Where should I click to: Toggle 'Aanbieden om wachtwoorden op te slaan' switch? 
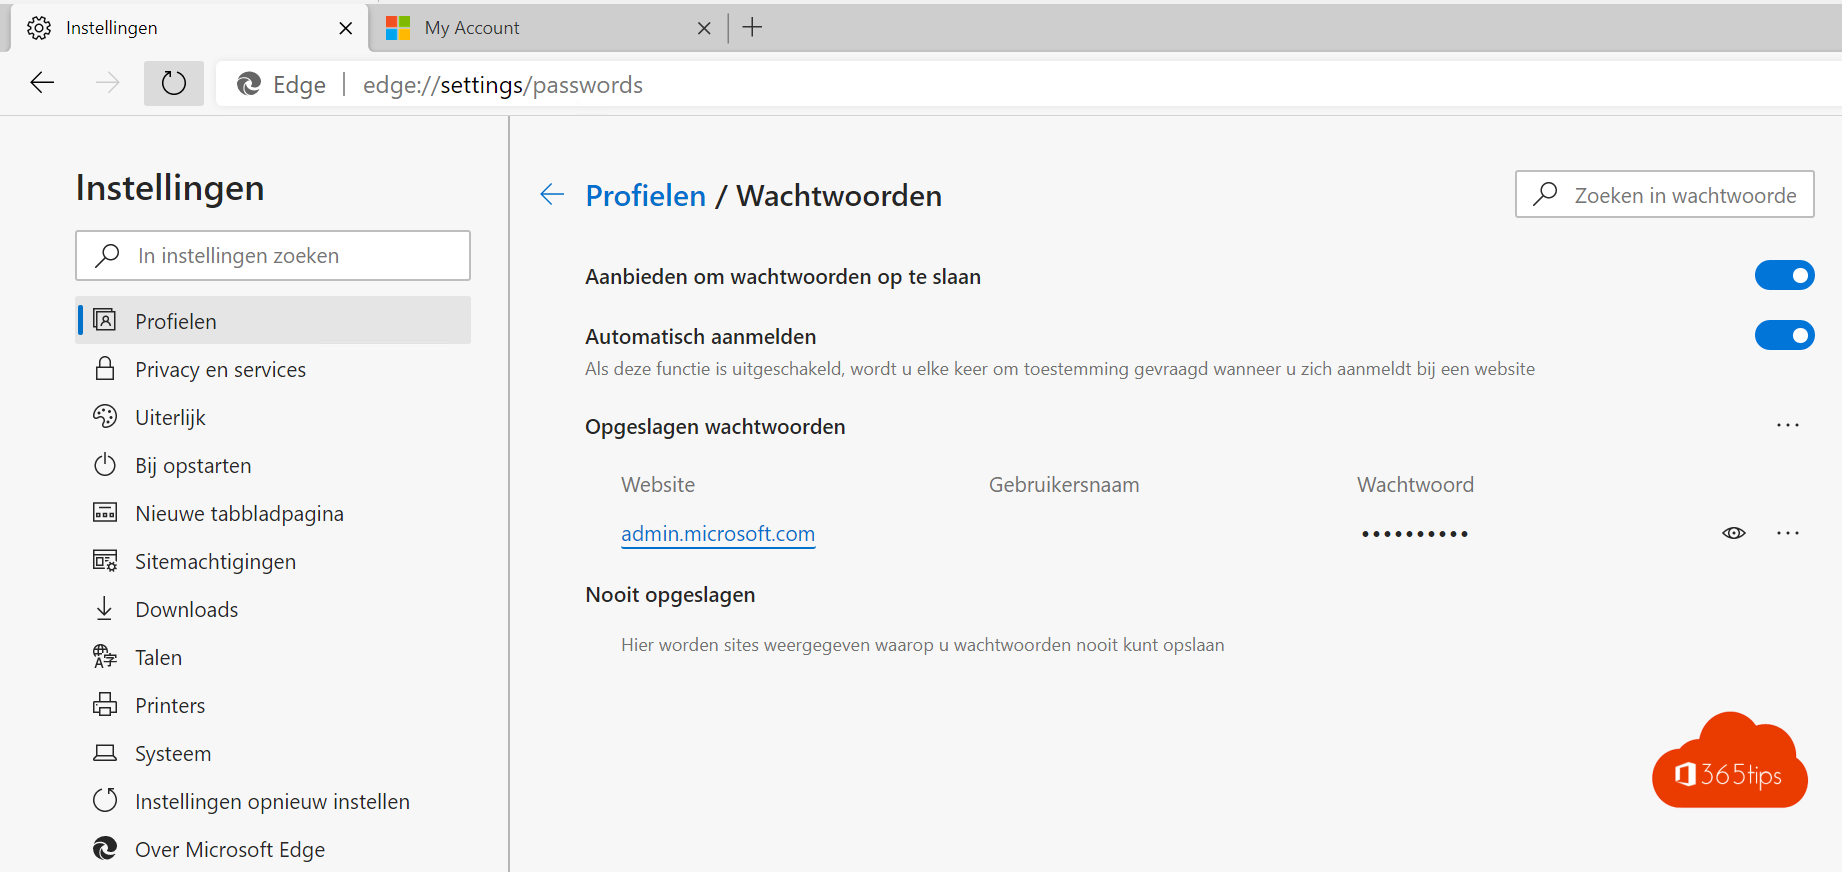point(1784,275)
